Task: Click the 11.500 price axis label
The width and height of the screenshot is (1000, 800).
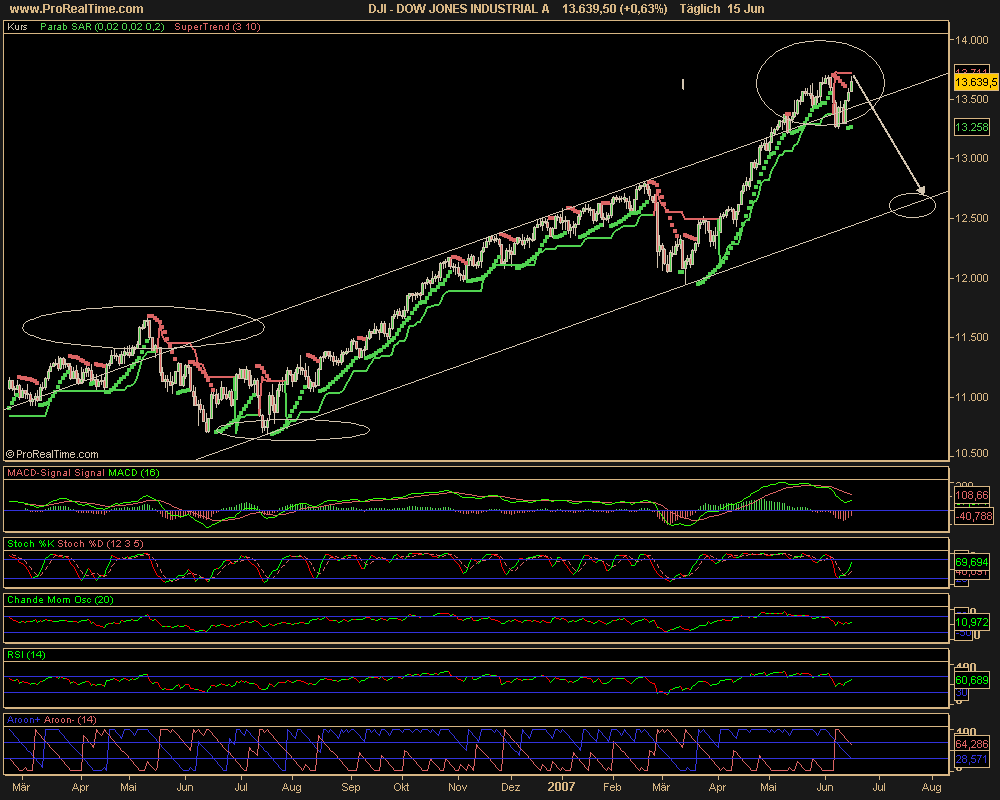Action: point(971,337)
